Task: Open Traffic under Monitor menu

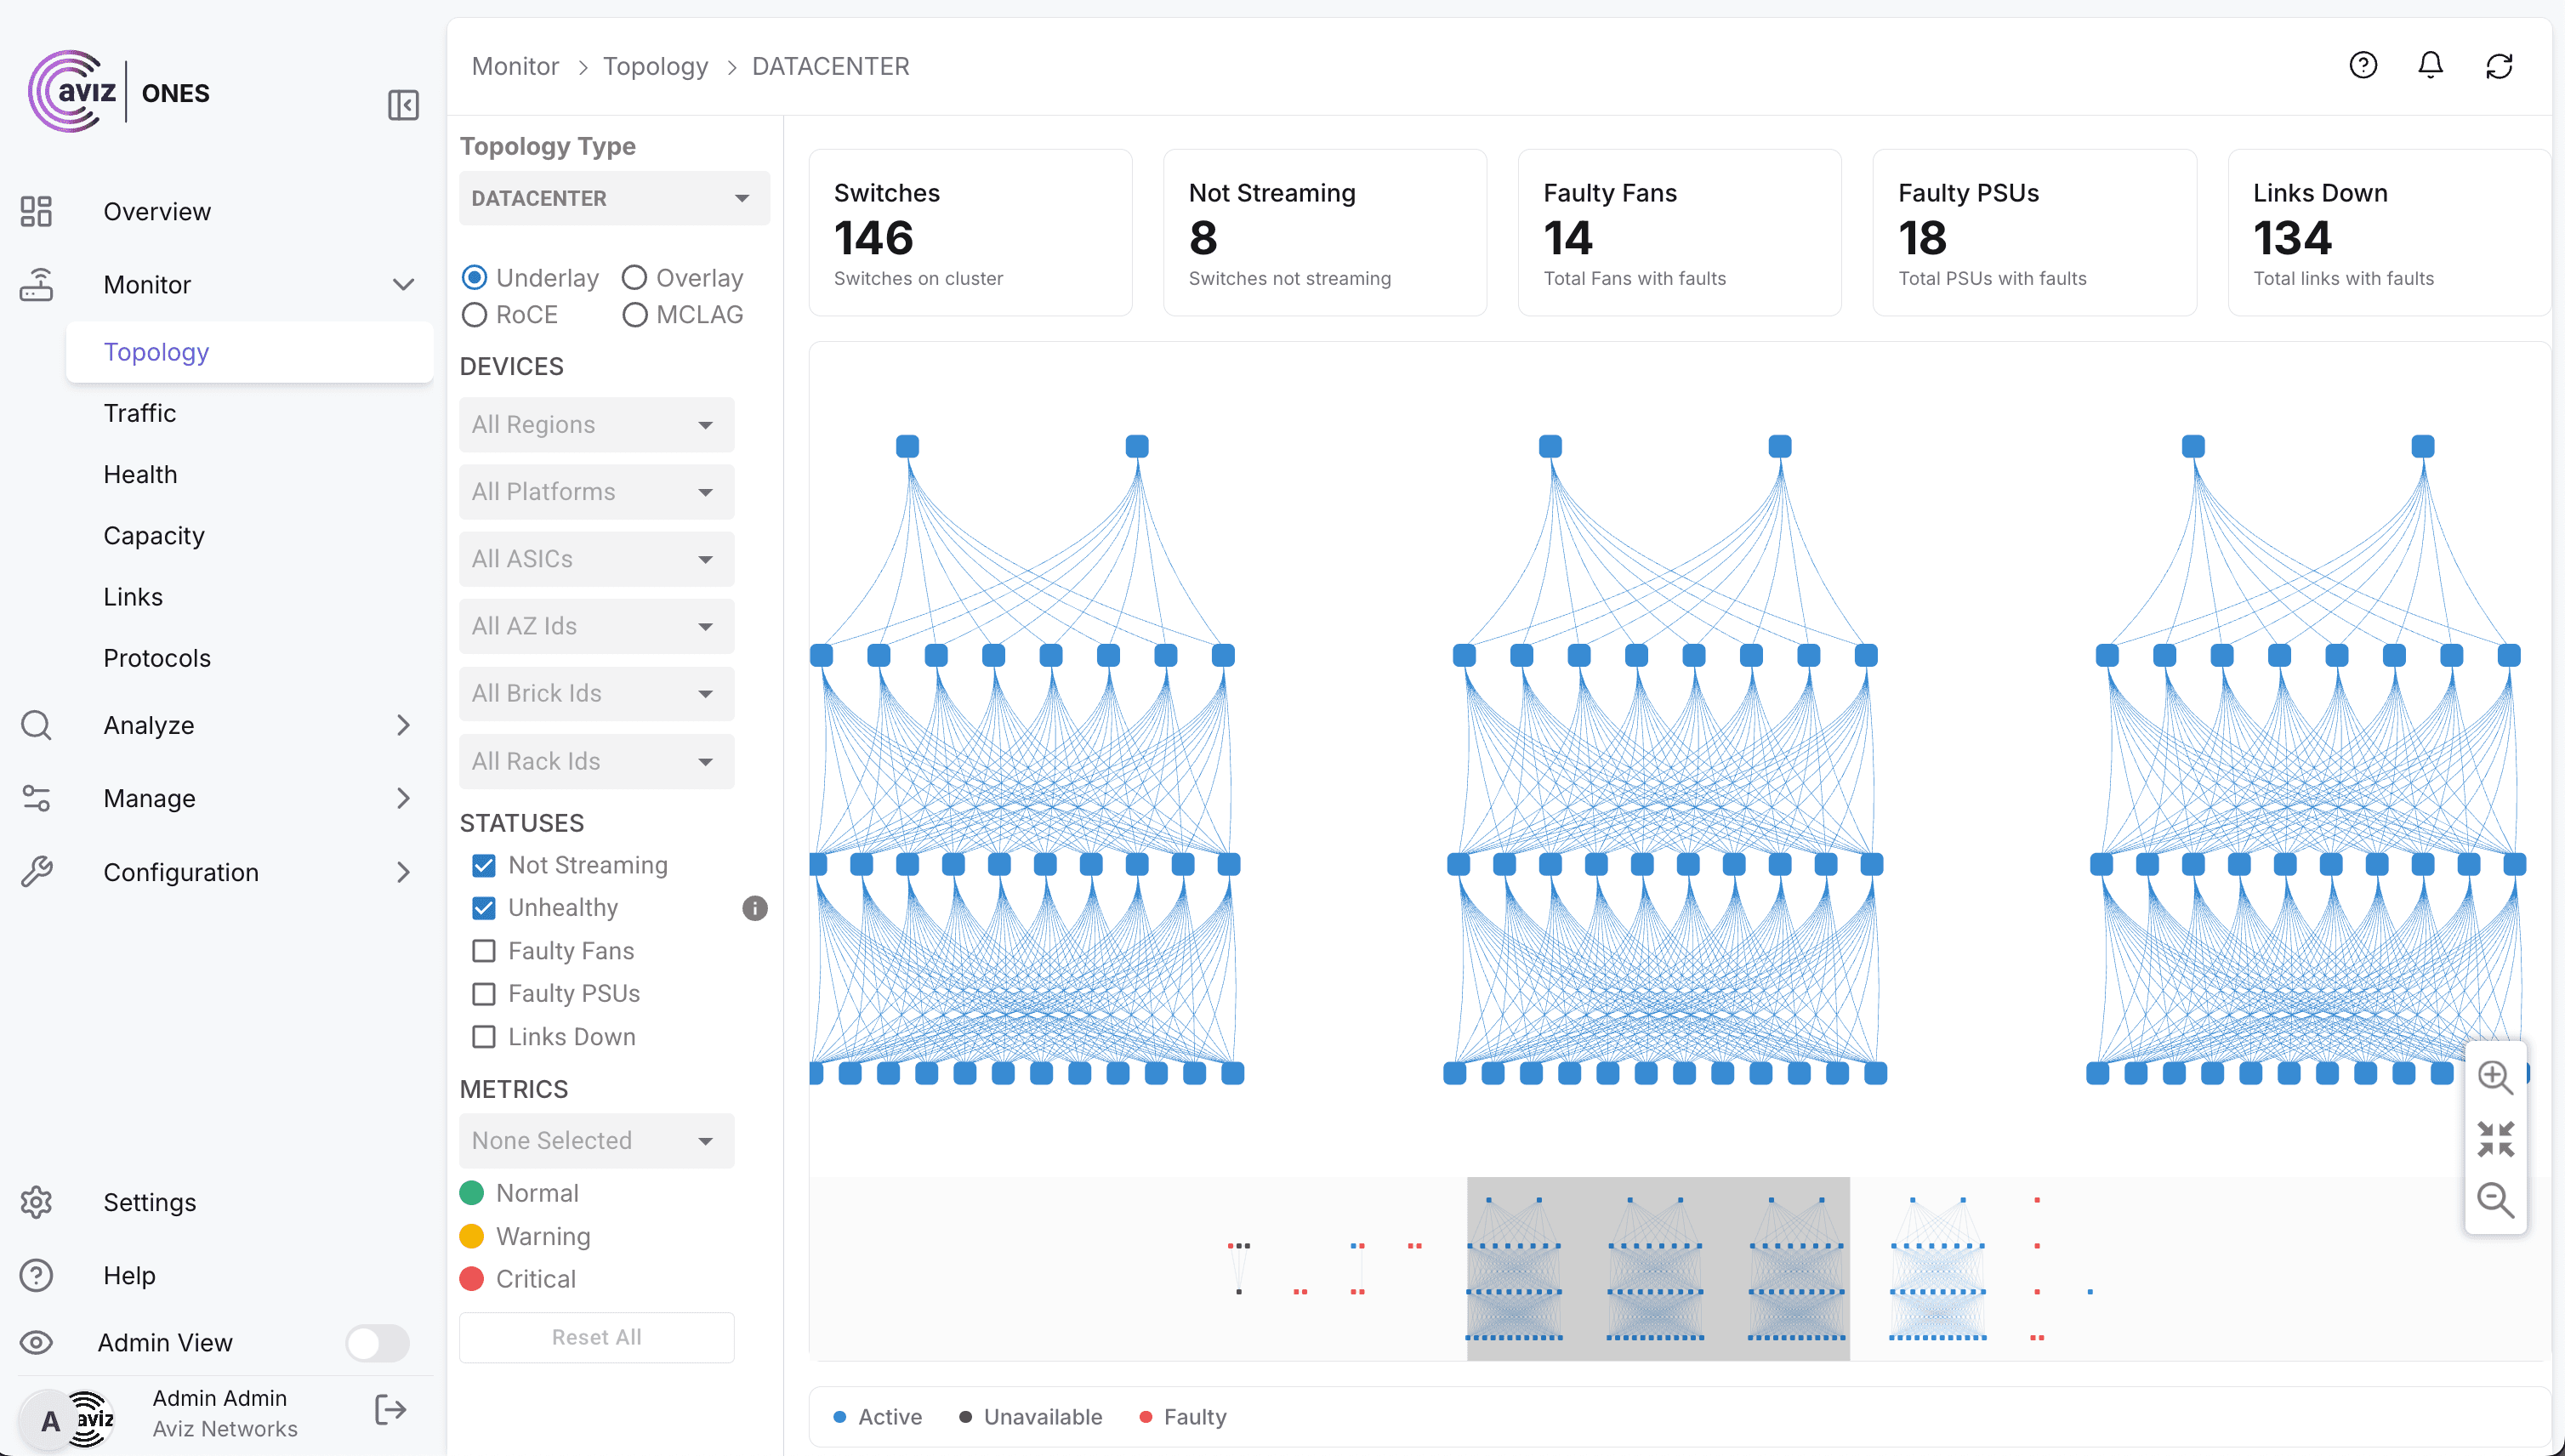Action: pos(140,413)
